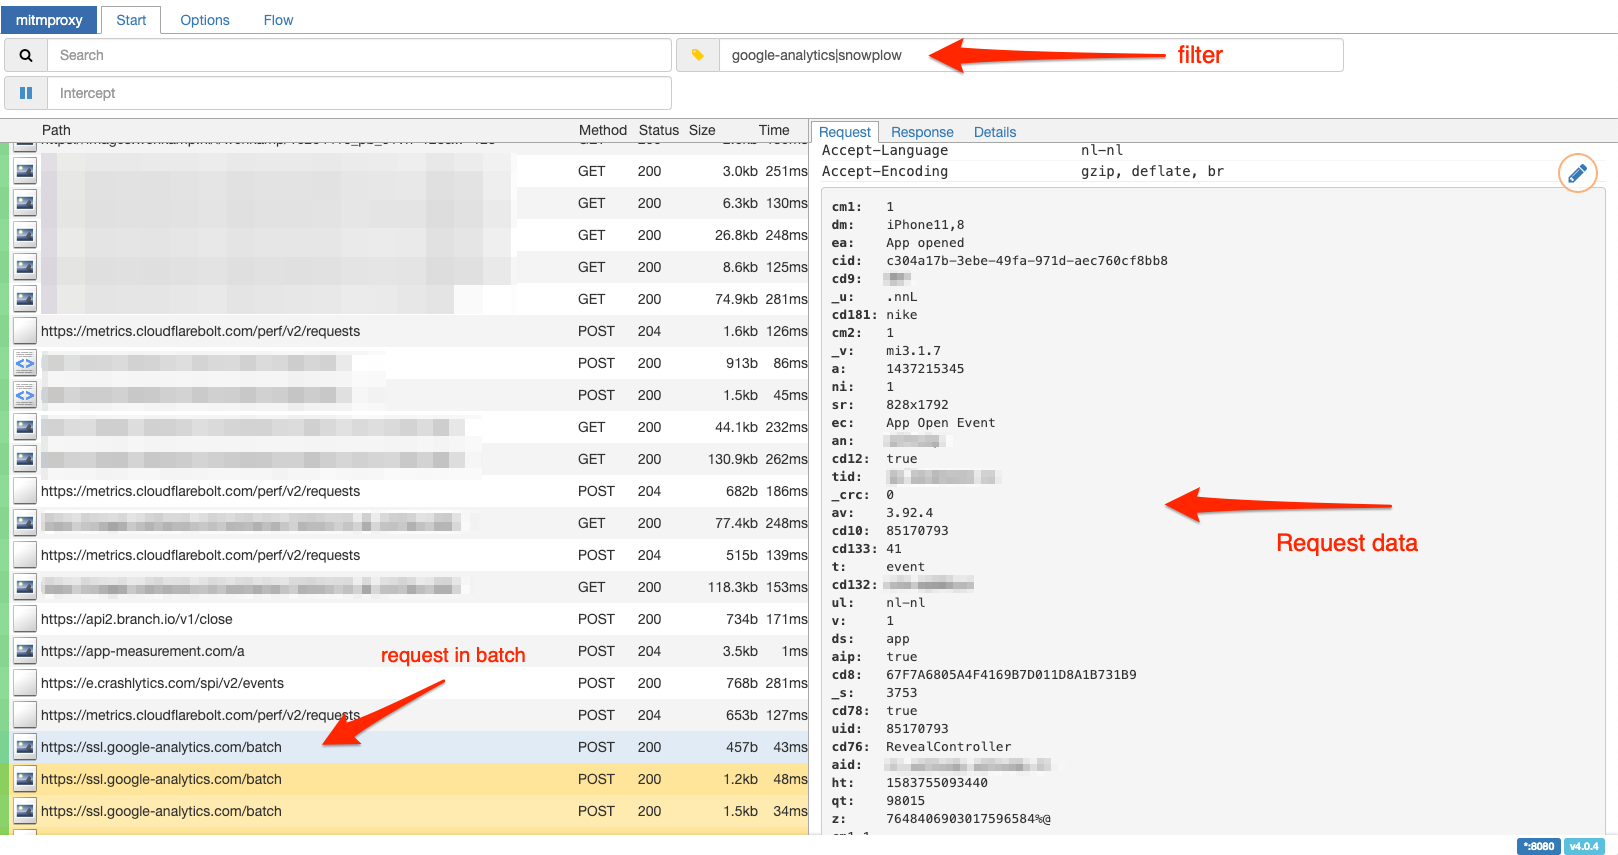Click the code icon on 45ms POST row
Viewport: 1618px width, 855px height.
tap(25, 395)
